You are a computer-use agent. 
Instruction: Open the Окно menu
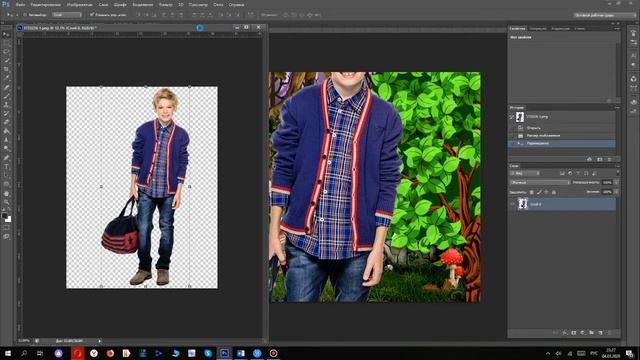tap(218, 5)
